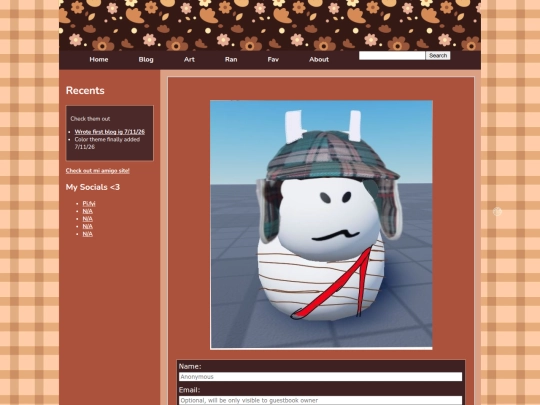Focus the guestbook Email field
The image size is (540, 405).
[320, 401]
